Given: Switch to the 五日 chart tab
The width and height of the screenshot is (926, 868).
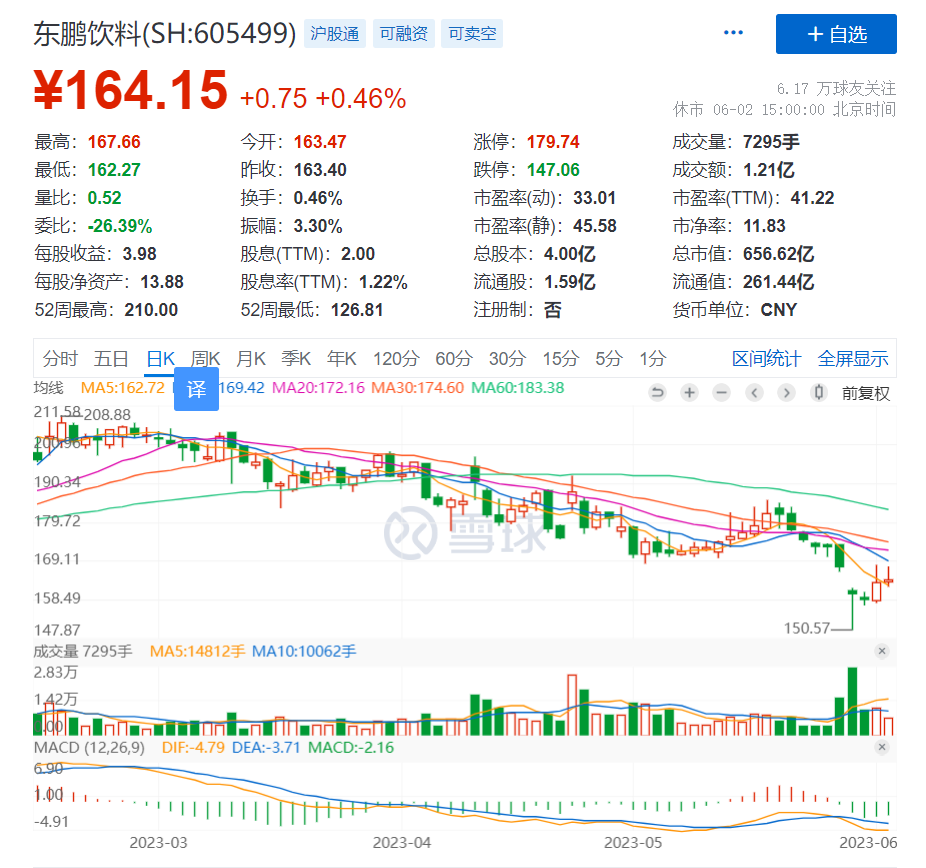Looking at the screenshot, I should pos(111,358).
